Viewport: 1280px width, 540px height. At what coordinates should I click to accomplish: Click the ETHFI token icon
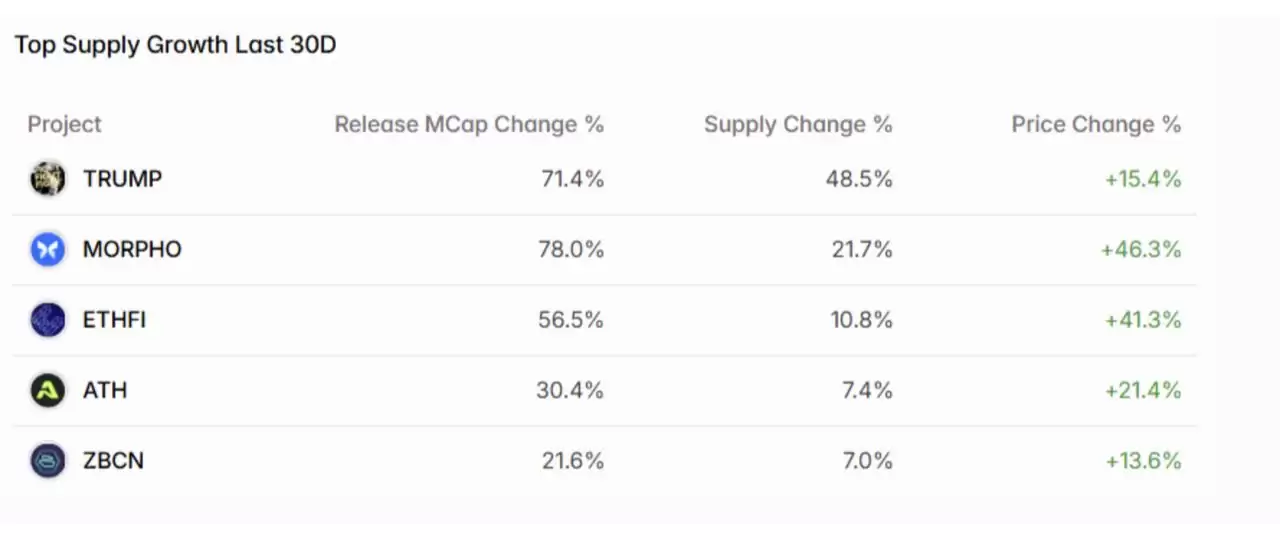[47, 320]
